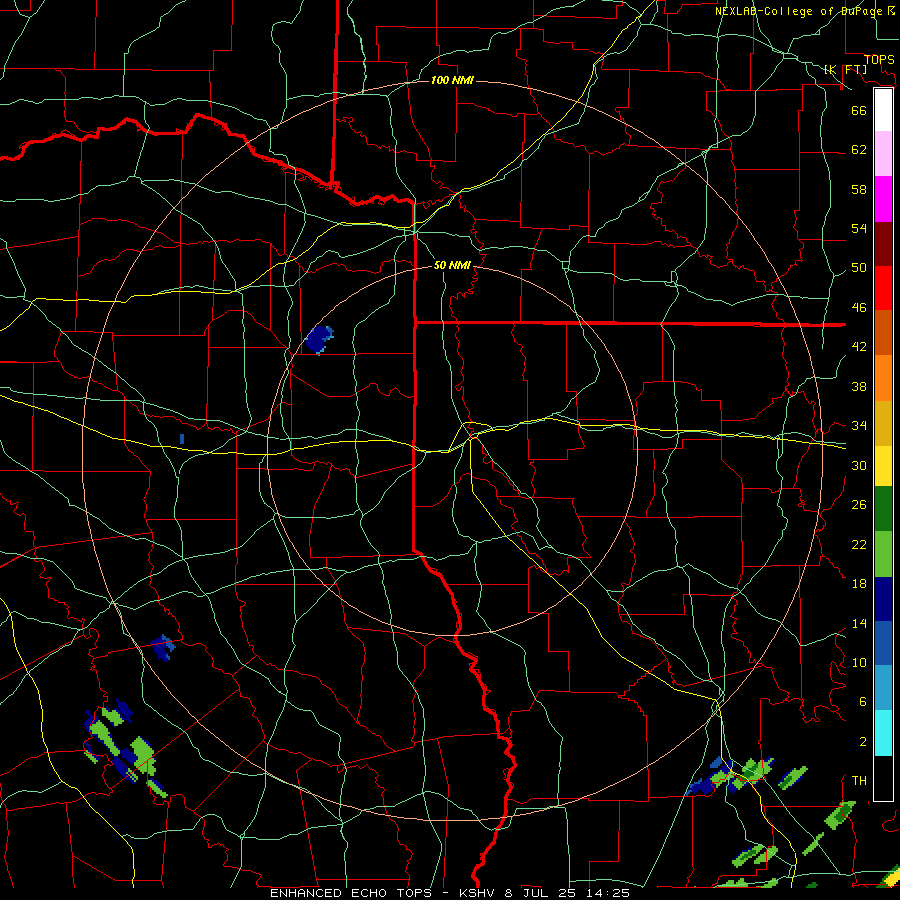Image resolution: width=900 pixels, height=900 pixels.
Task: Select the light green legend band
Action: click(x=883, y=554)
